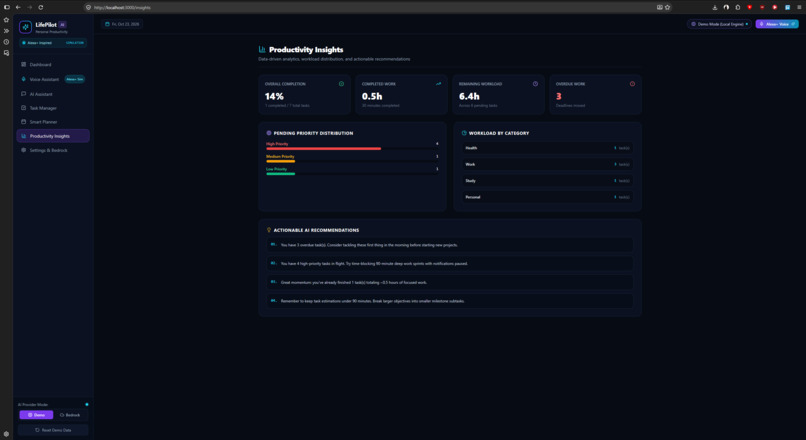Image resolution: width=806 pixels, height=440 pixels.
Task: Click the 0.5h completed work value
Action: tap(372, 96)
